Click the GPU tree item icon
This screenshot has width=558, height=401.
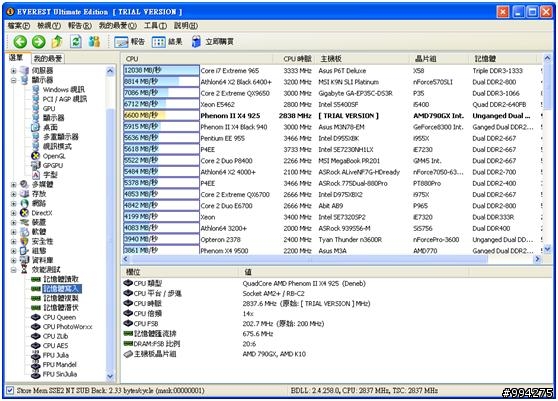35,108
